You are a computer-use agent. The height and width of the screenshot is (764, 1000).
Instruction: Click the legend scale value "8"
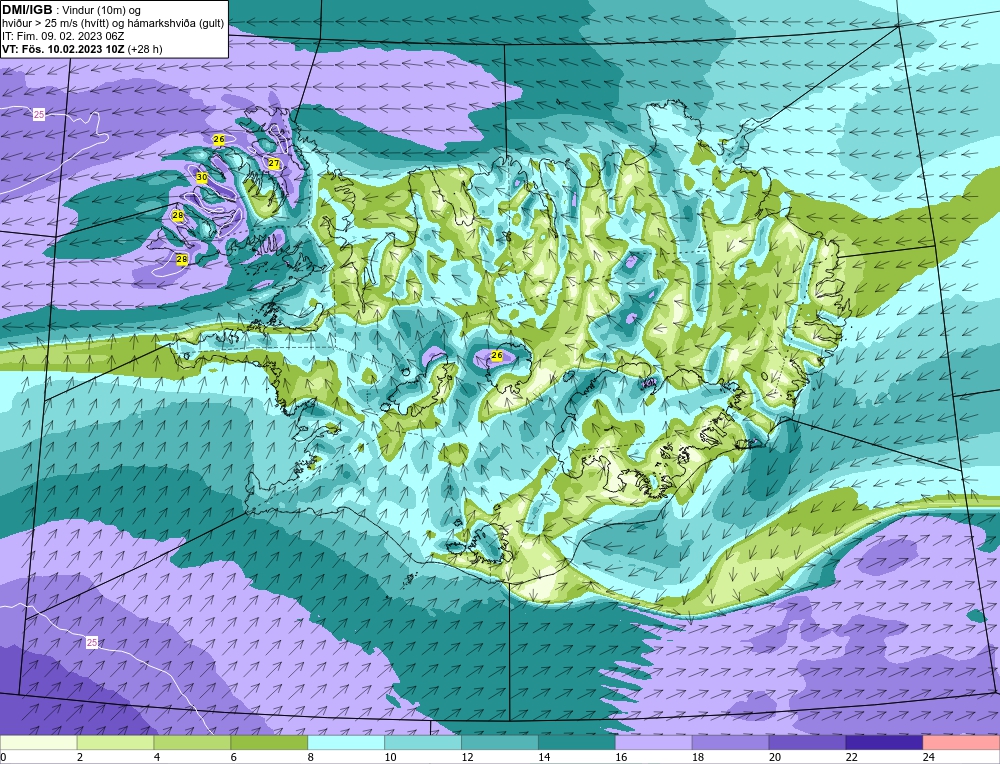coord(311,757)
